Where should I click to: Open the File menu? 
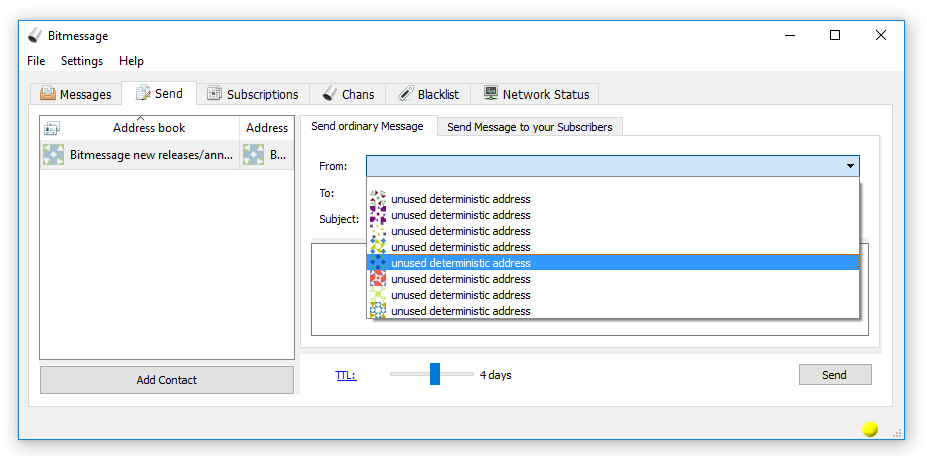coord(36,61)
